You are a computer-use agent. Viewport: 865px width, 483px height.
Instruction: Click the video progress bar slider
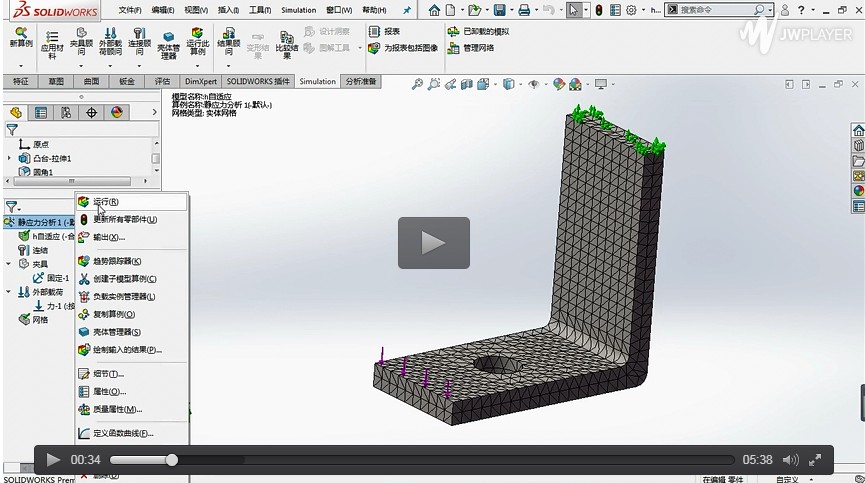click(x=172, y=460)
